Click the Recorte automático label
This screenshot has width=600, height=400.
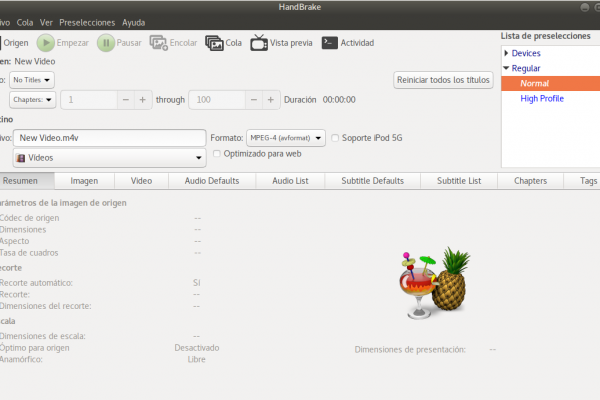point(36,283)
